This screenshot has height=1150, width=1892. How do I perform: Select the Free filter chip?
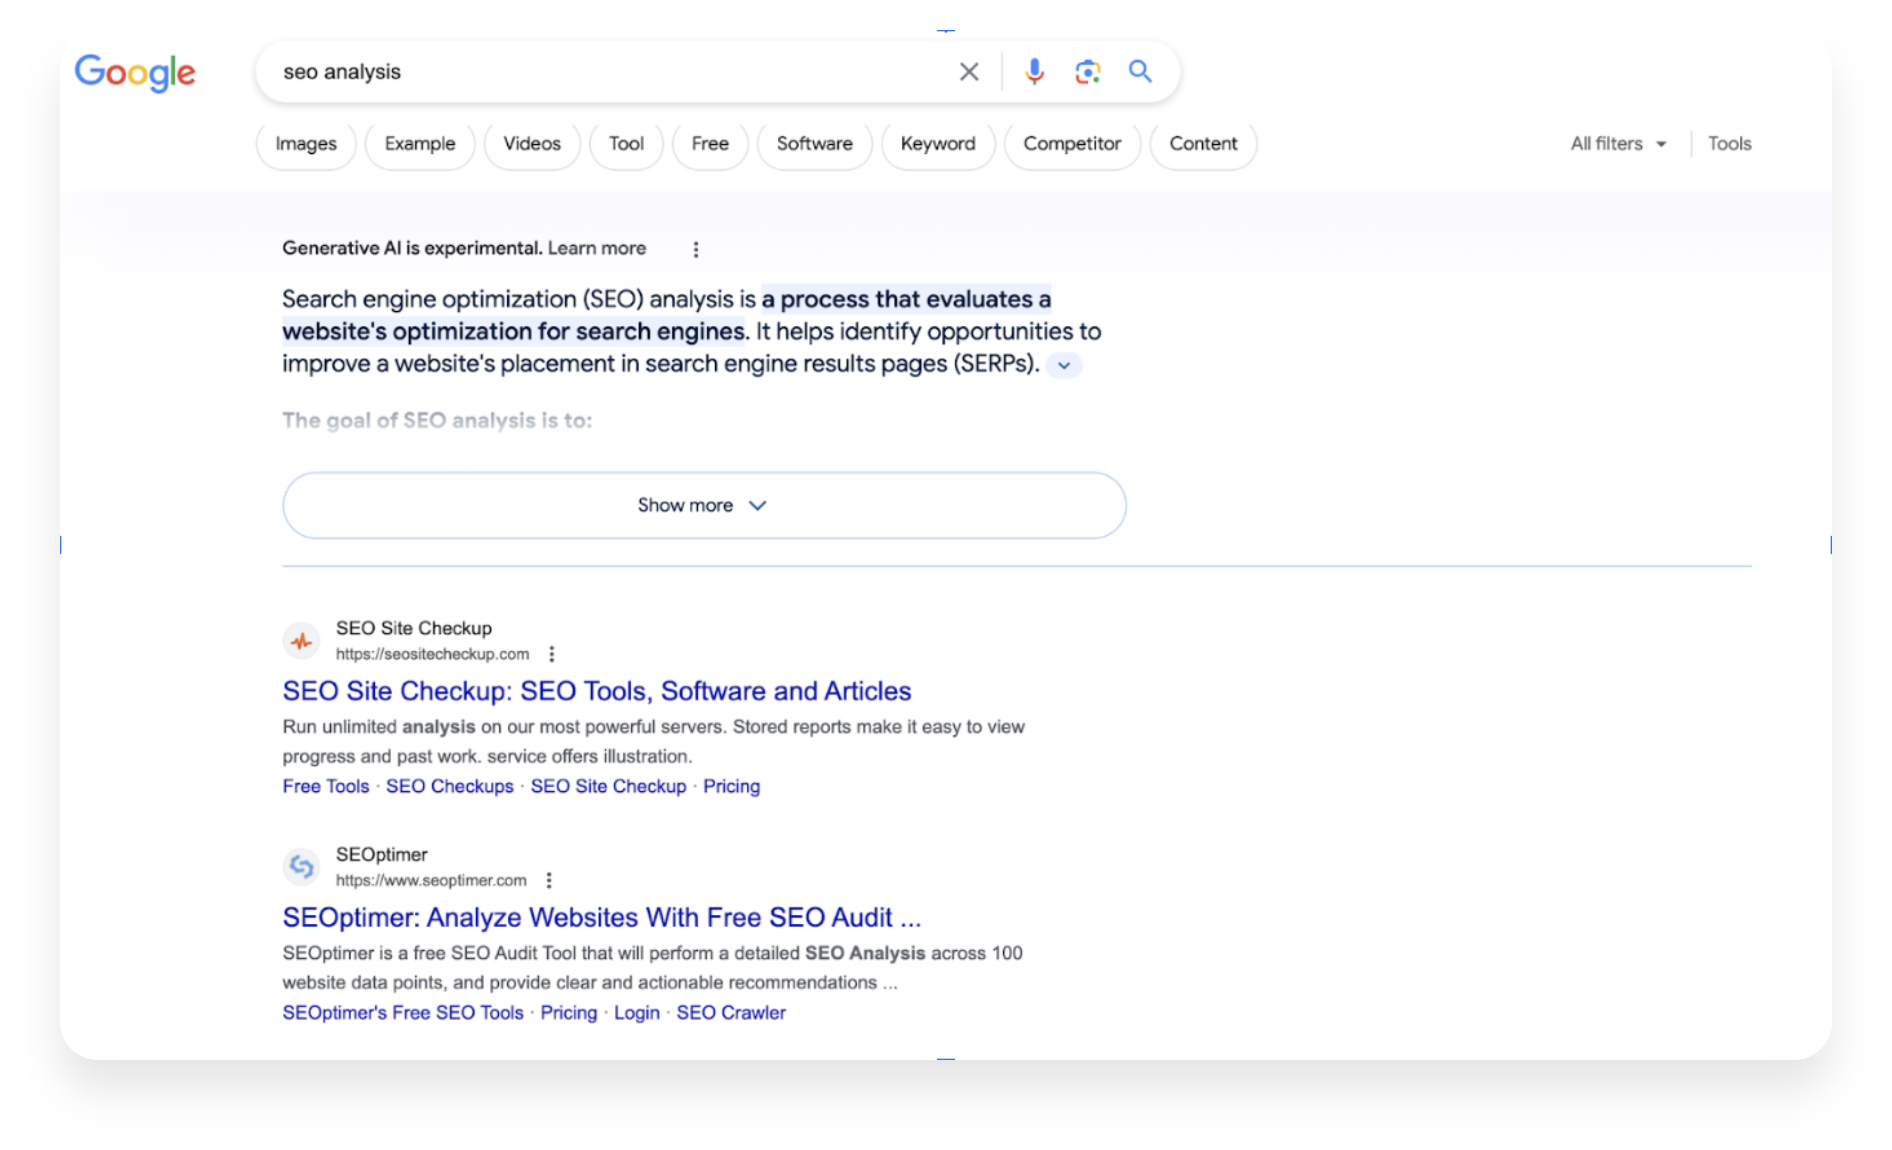[x=710, y=144]
